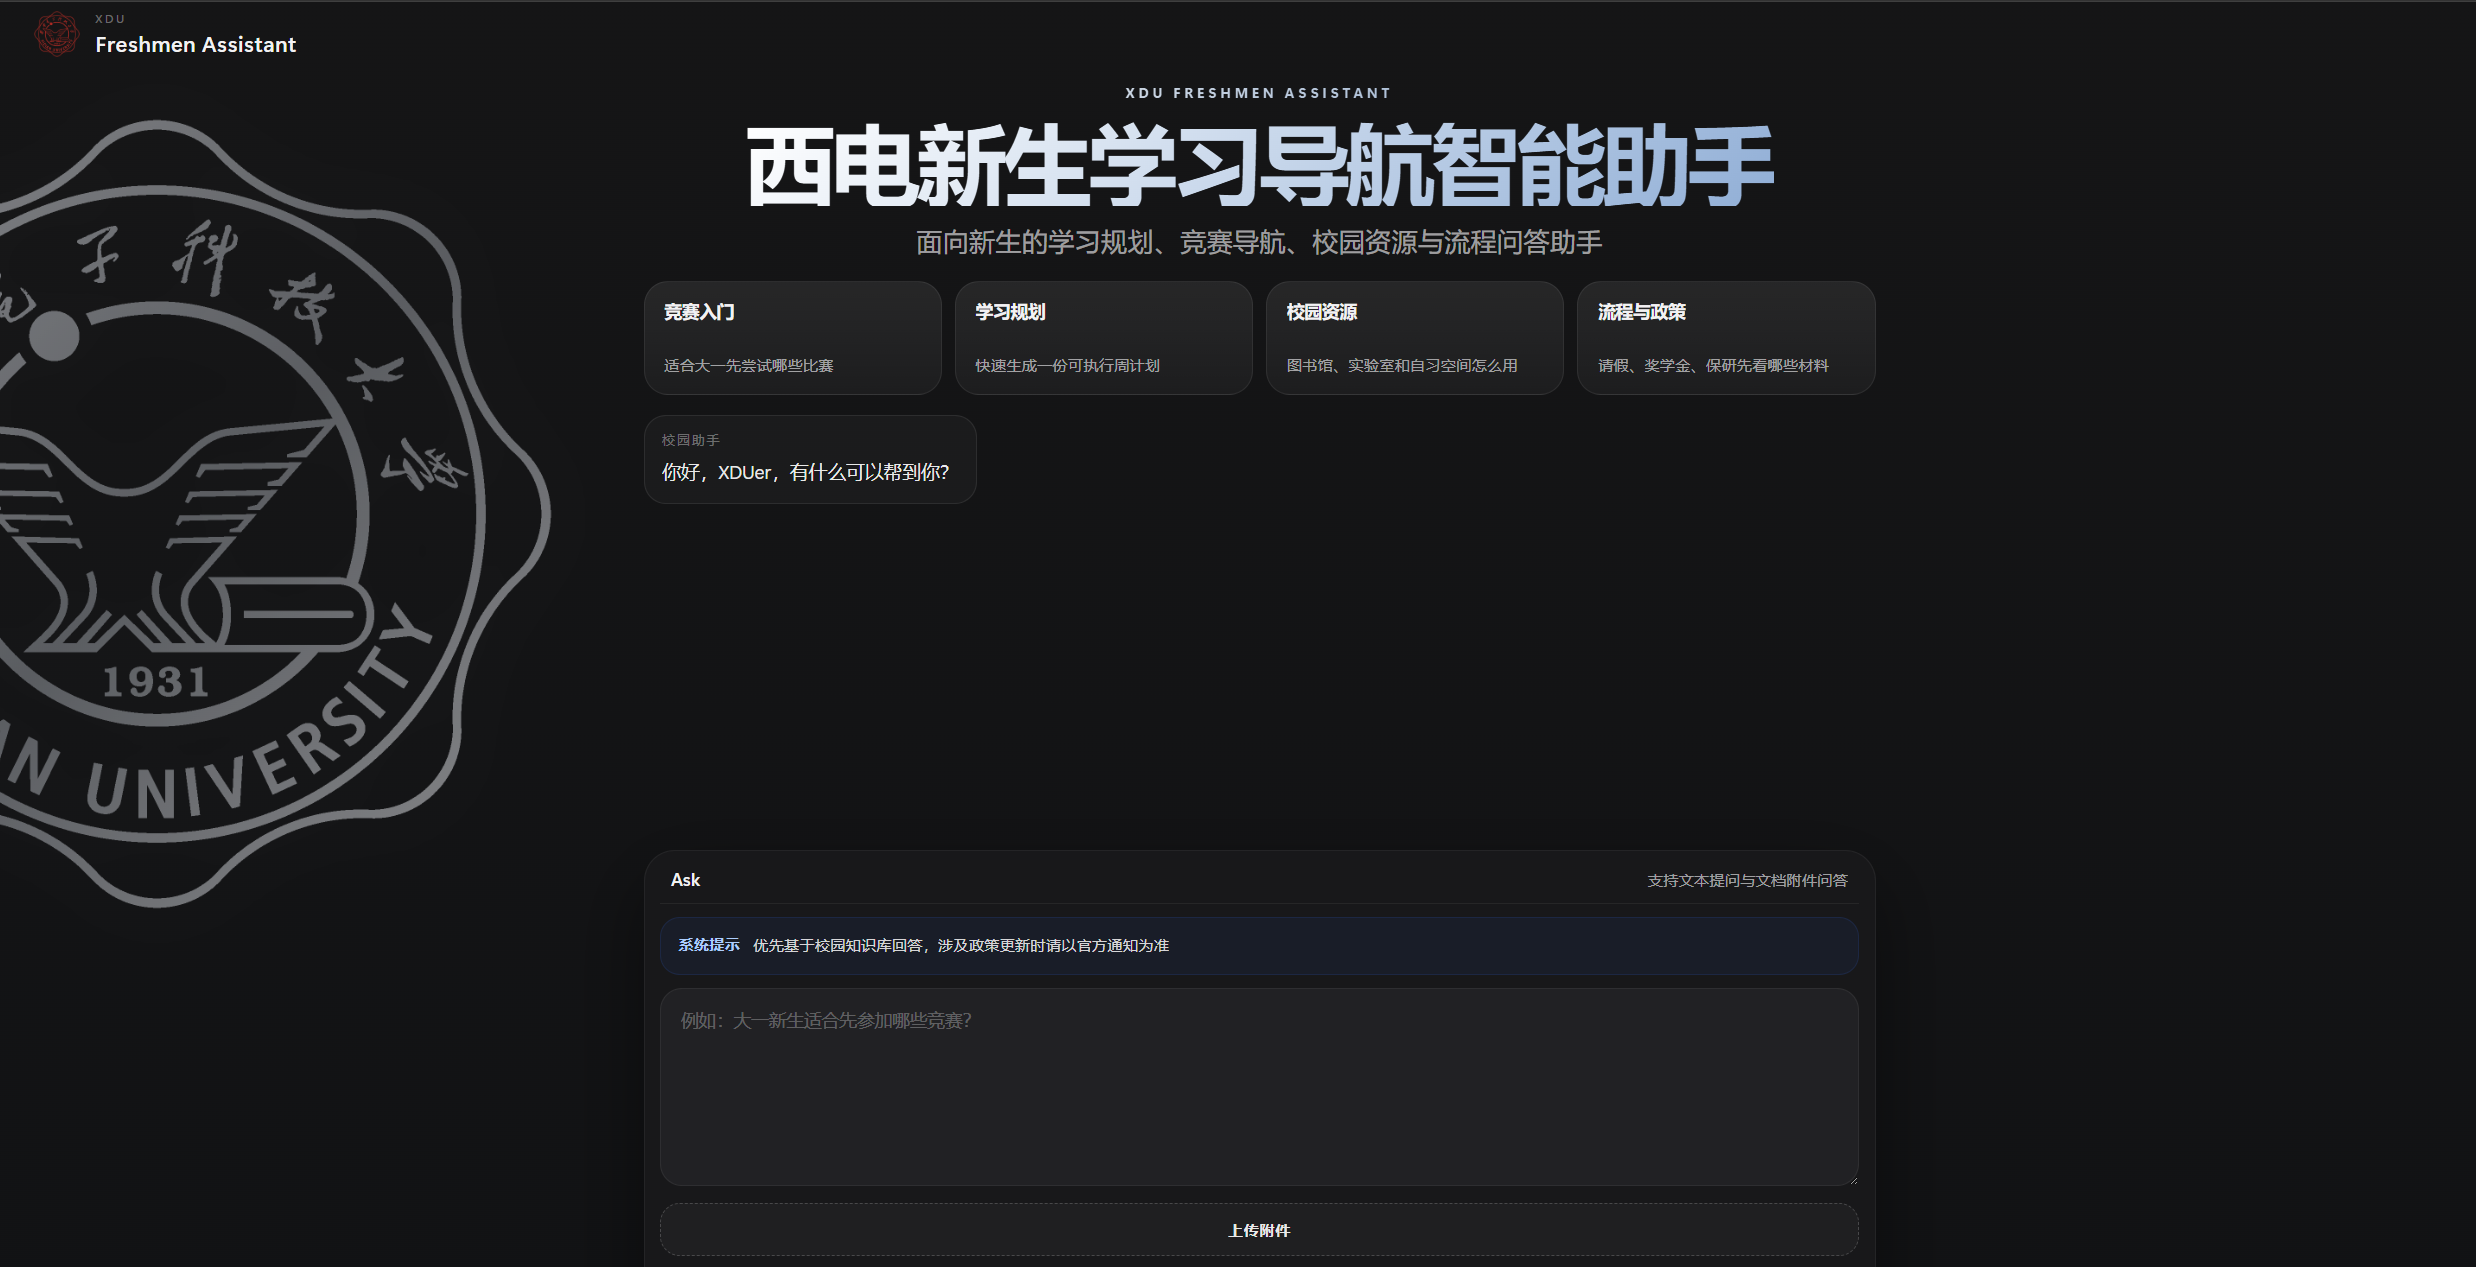
Task: Click the 上传附件 upload button
Action: tap(1259, 1230)
